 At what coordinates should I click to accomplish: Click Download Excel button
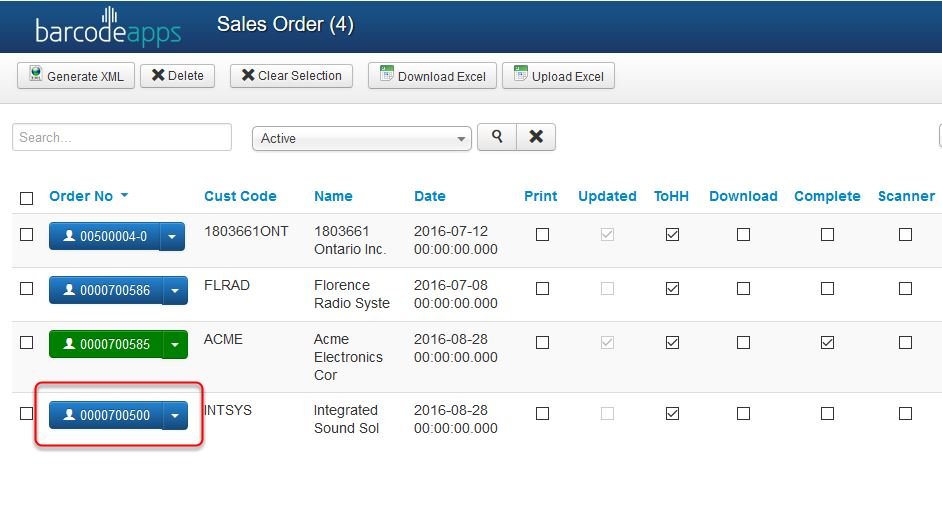pyautogui.click(x=432, y=76)
